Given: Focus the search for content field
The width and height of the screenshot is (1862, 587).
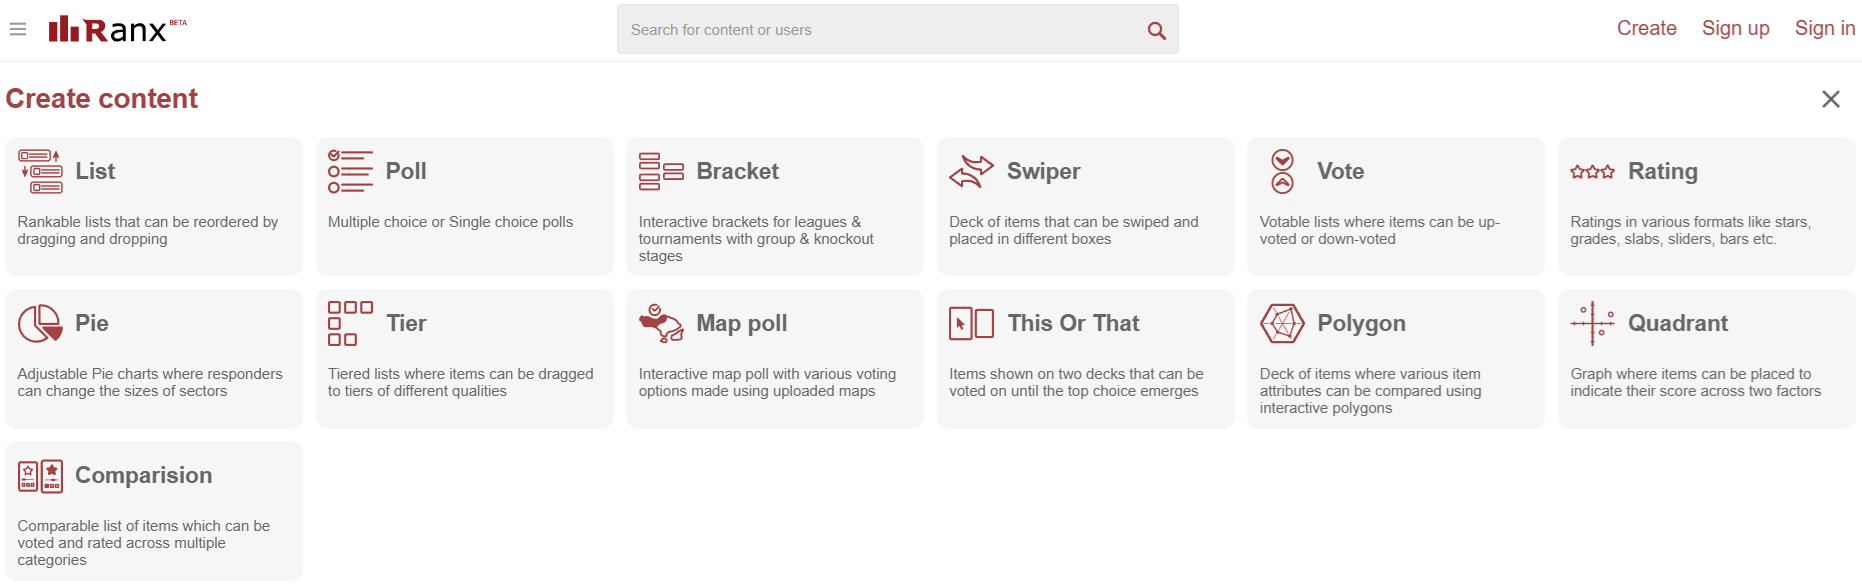Looking at the screenshot, I should tap(880, 30).
